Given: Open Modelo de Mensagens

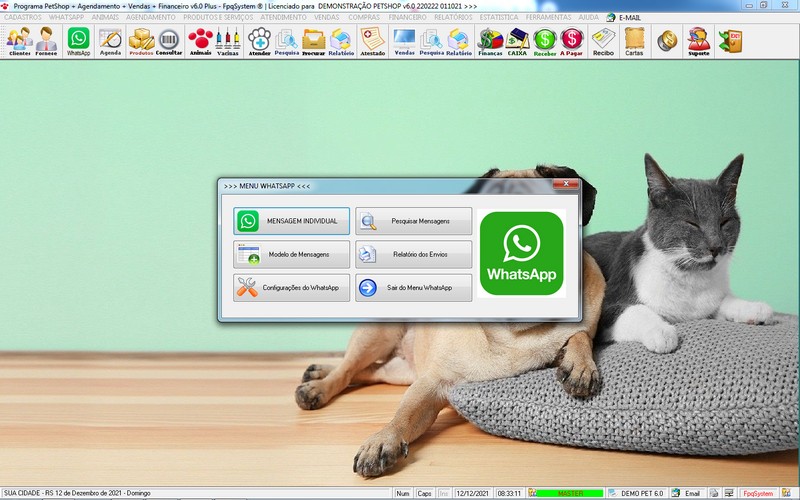Looking at the screenshot, I should point(291,254).
